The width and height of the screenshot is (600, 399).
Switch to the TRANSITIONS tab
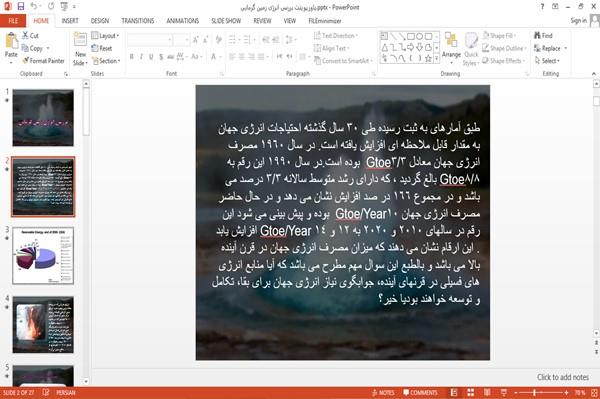[x=138, y=21]
